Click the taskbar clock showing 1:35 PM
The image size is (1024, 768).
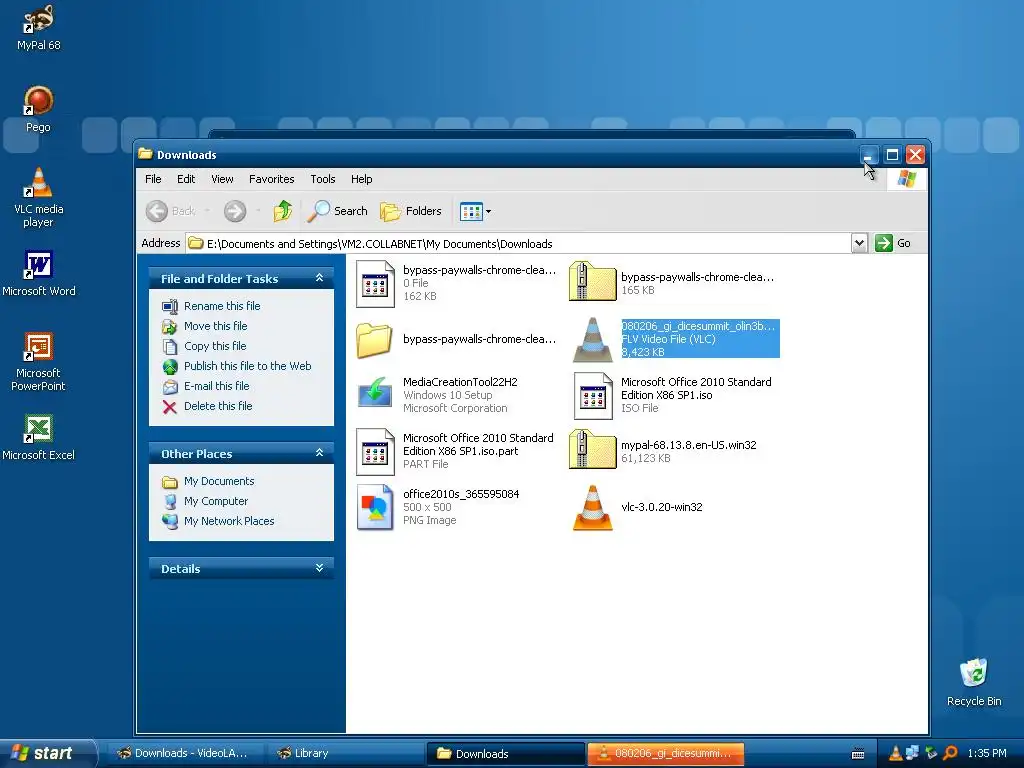tap(987, 753)
